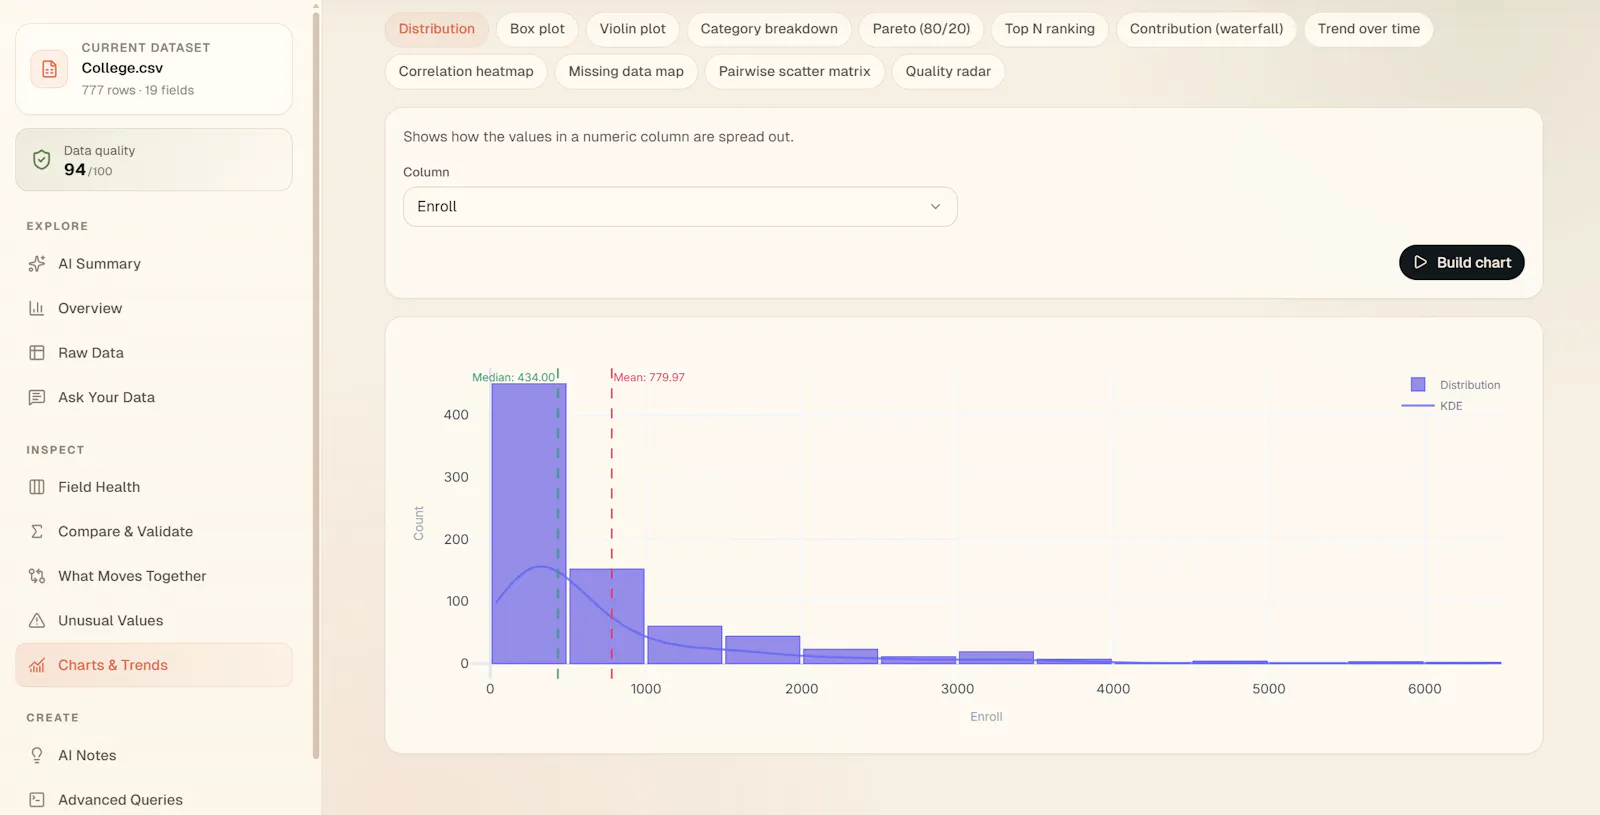
Task: Open What Moves Together page
Action: pyautogui.click(x=154, y=576)
